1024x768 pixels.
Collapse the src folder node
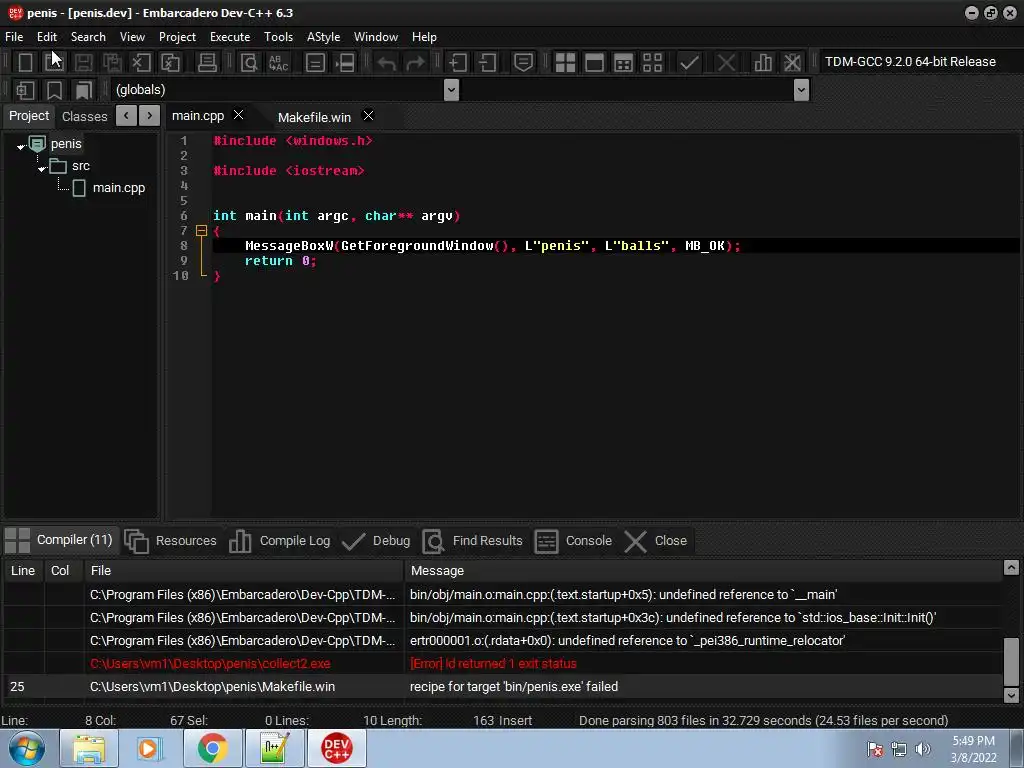42,168
